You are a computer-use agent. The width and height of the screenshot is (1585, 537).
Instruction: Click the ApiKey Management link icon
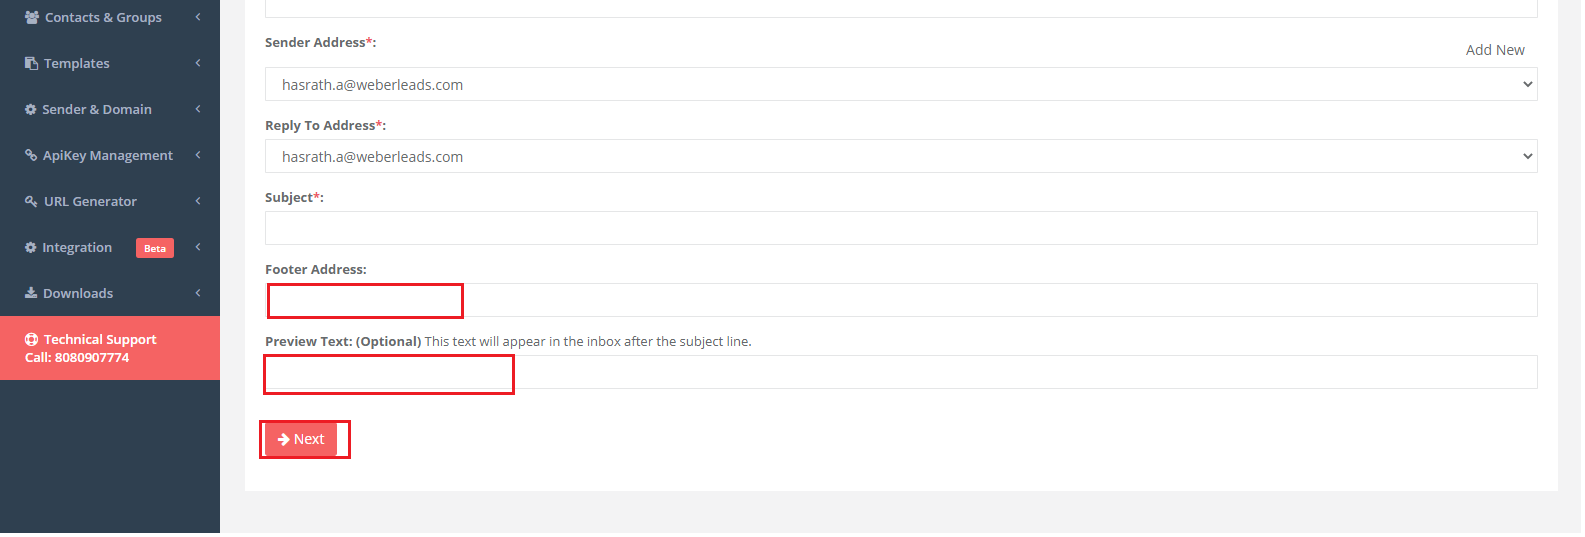(x=31, y=156)
